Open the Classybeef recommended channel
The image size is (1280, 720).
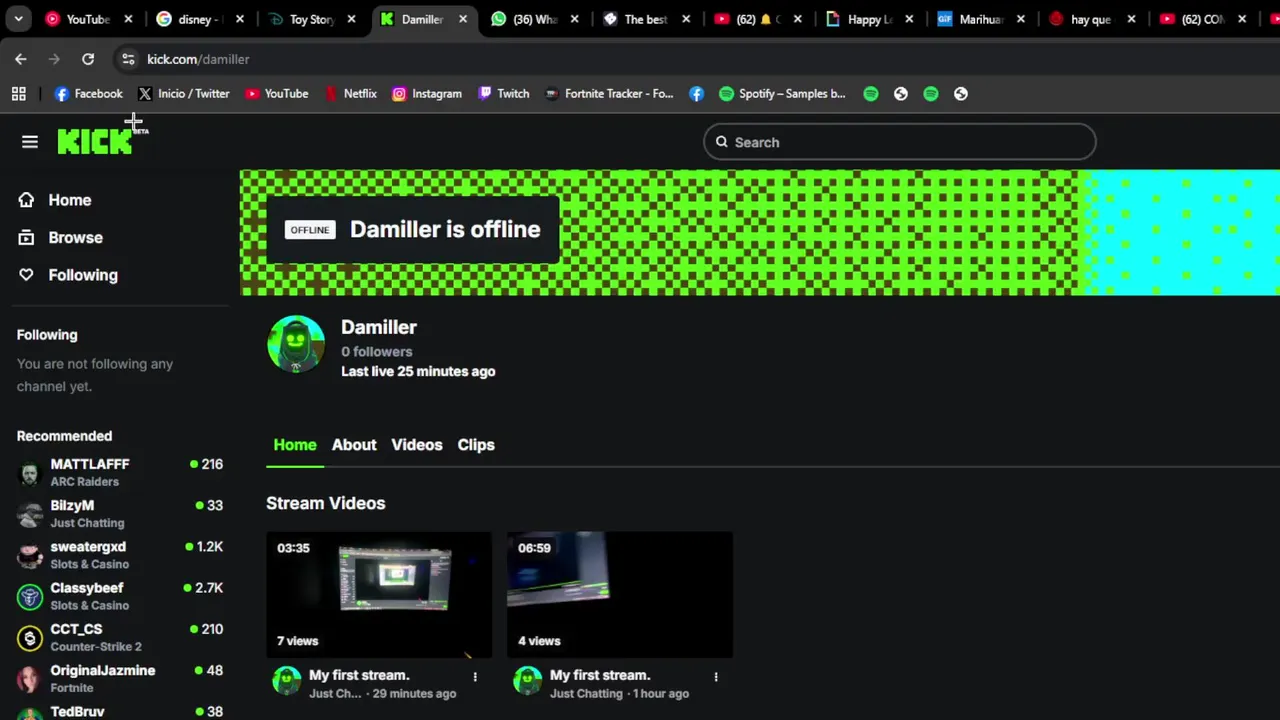tap(120, 596)
